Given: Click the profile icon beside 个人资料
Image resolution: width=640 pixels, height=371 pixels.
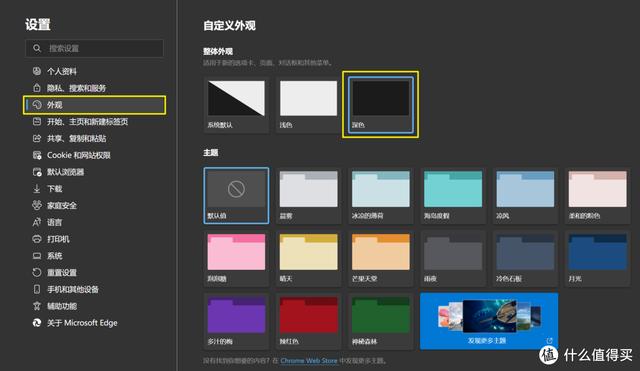Looking at the screenshot, I should pyautogui.click(x=37, y=71).
